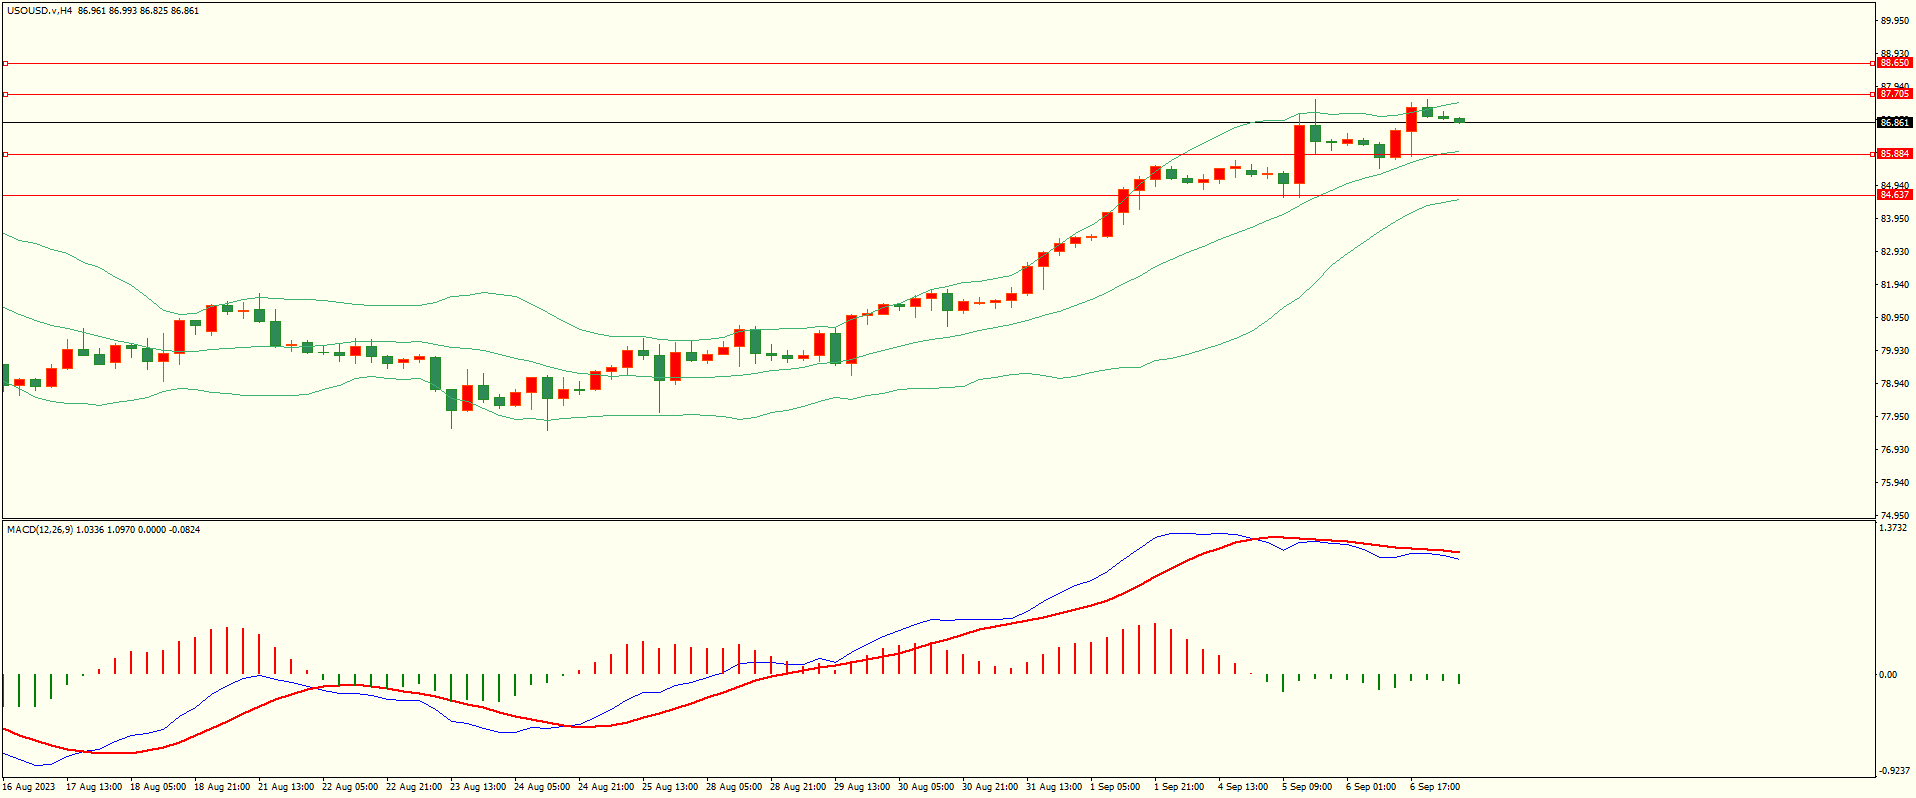Click the 16 Aug 2023 time axis label

[29, 787]
